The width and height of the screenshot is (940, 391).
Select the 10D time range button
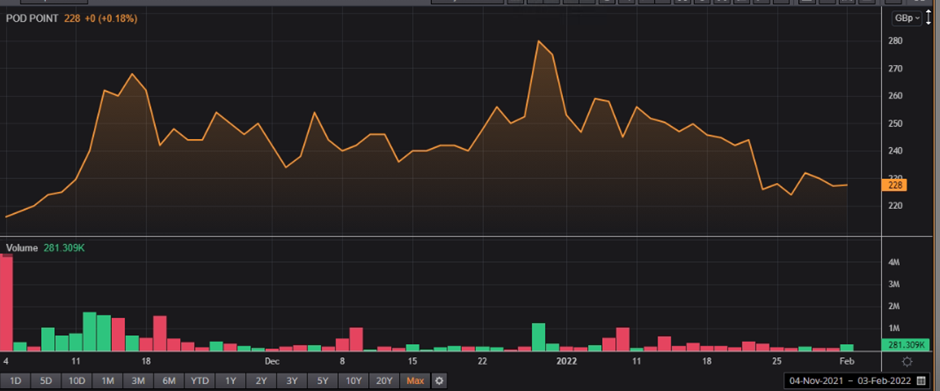pos(76,381)
